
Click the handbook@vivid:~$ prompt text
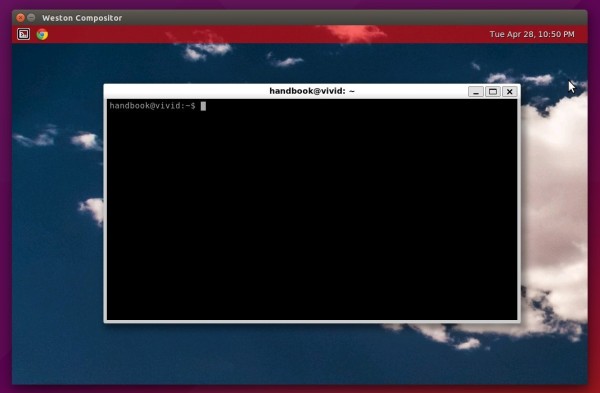[152, 106]
